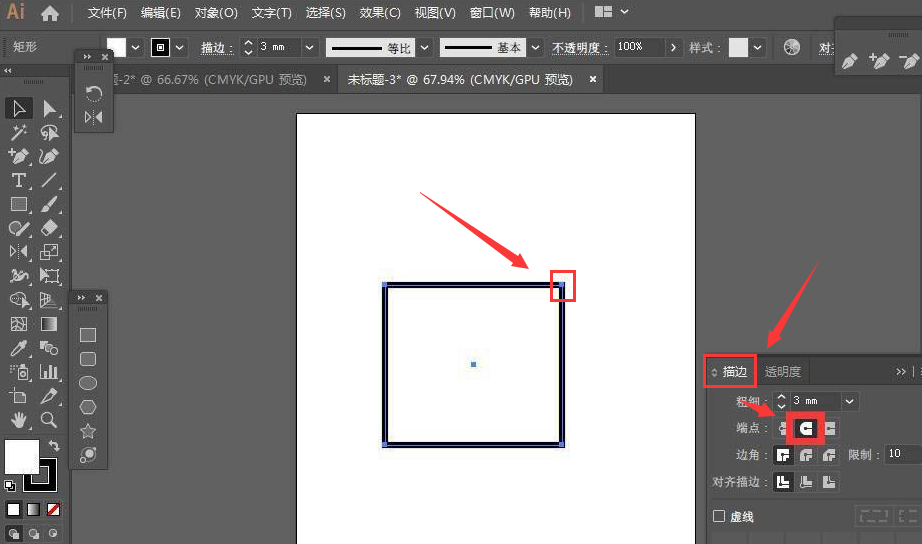Click the 描边 label in control bar
Image resolution: width=922 pixels, height=544 pixels.
[216, 48]
